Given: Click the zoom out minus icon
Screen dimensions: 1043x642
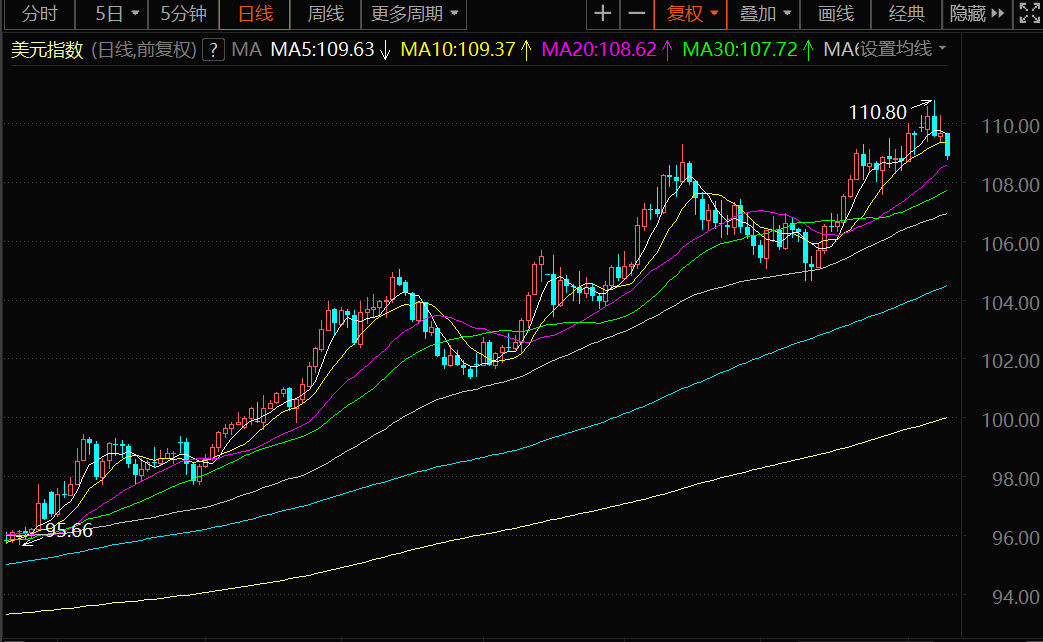Looking at the screenshot, I should coord(636,14).
